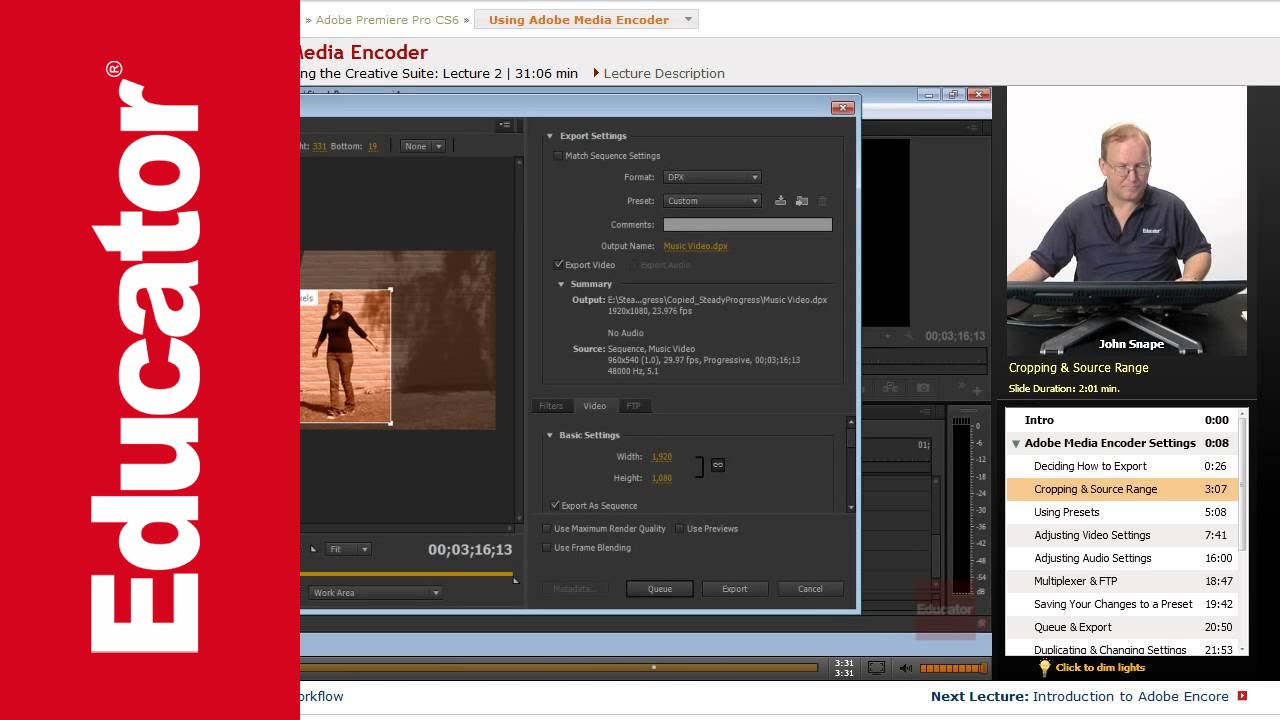Click the Export button
Image resolution: width=1280 pixels, height=720 pixels.
click(735, 589)
